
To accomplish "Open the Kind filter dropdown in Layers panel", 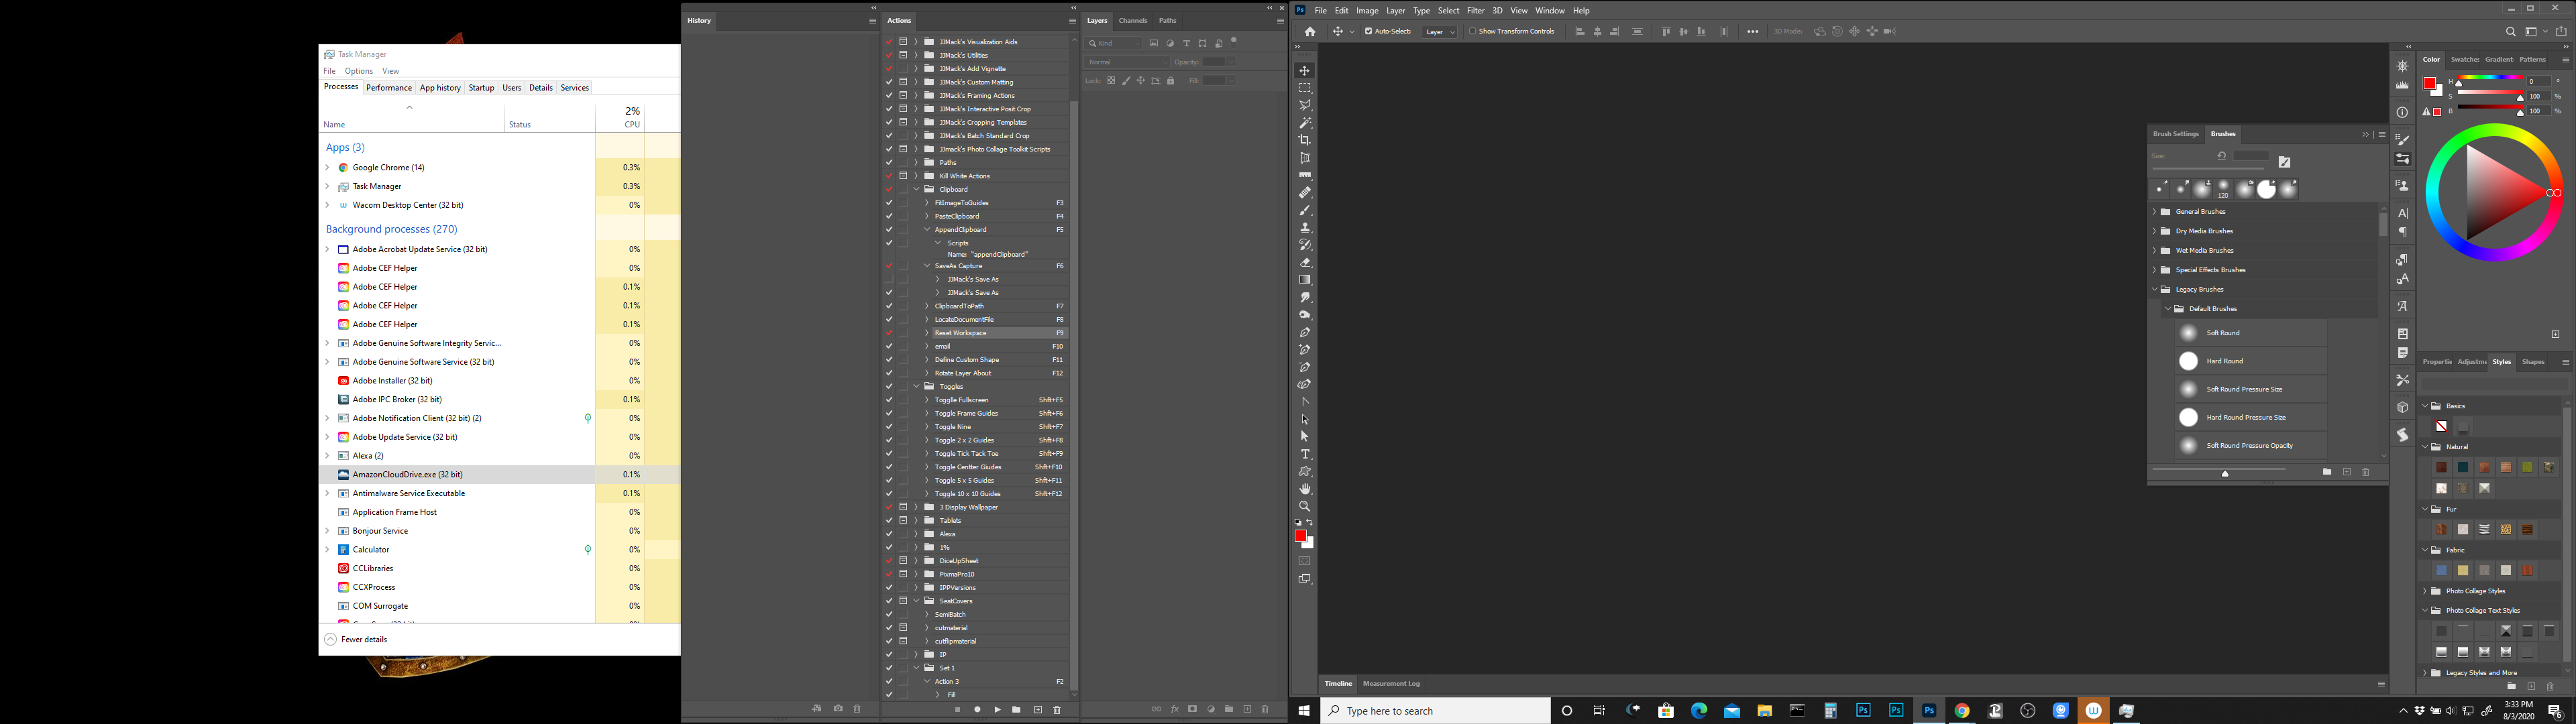I will [1113, 43].
